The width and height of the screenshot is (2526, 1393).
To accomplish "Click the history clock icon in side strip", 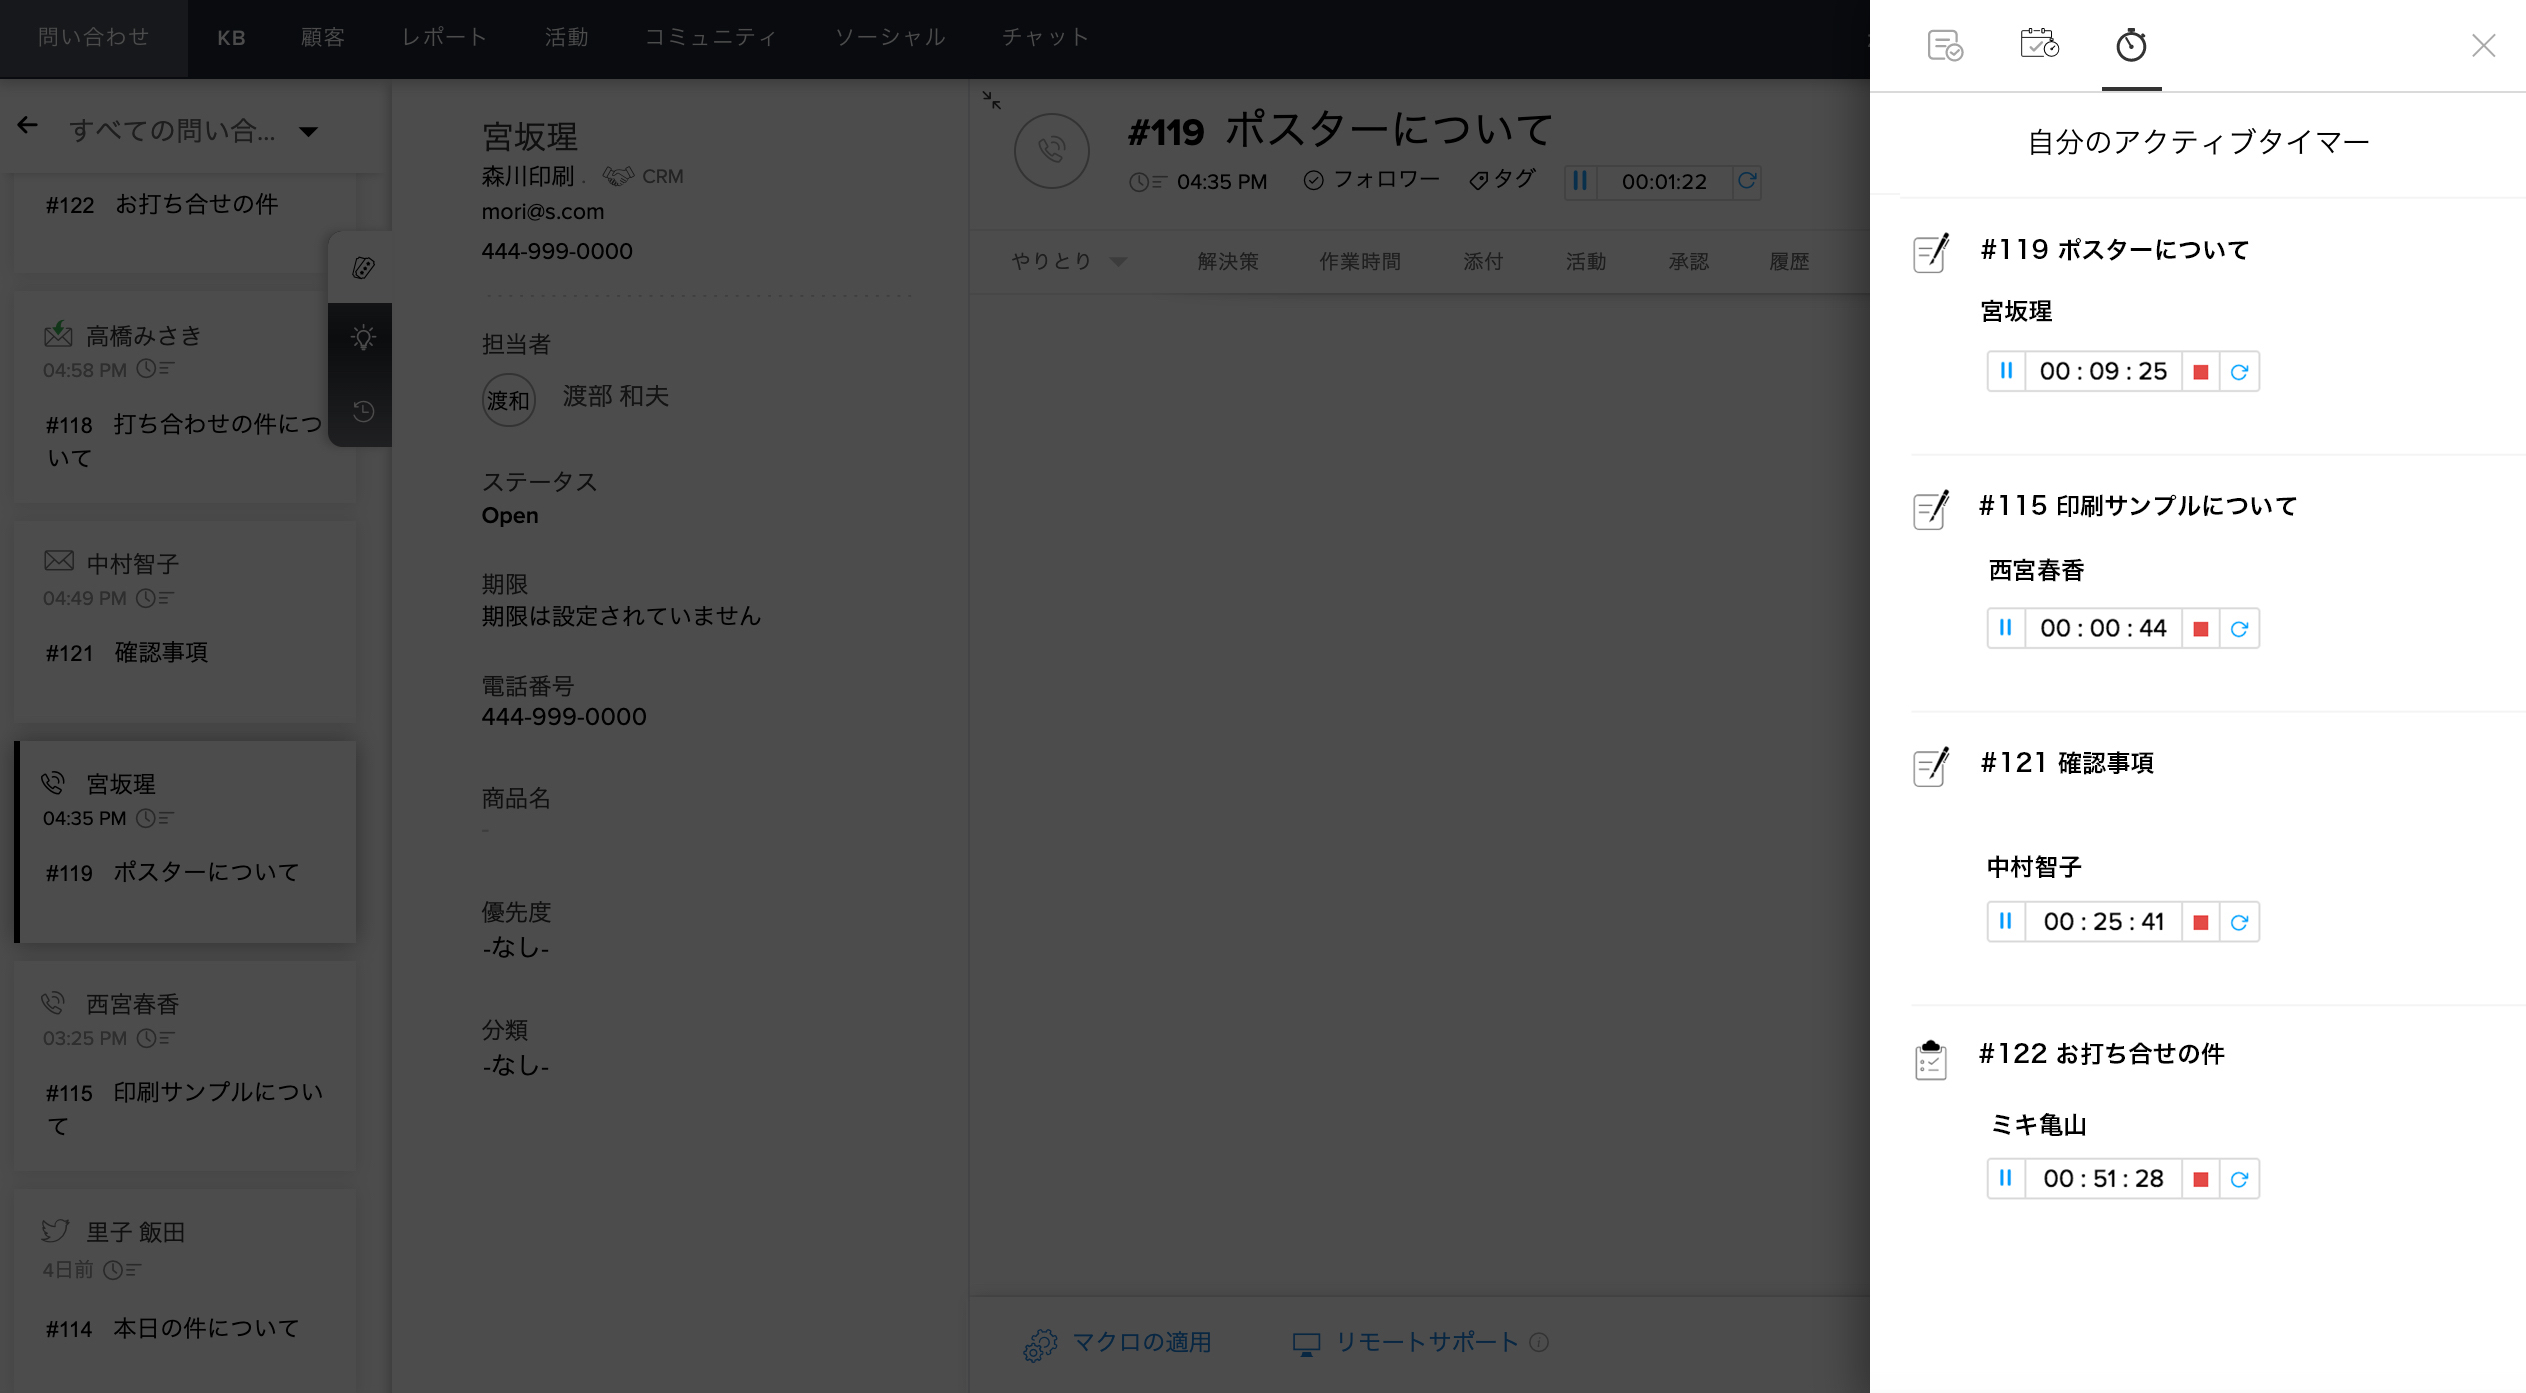I will click(x=363, y=411).
